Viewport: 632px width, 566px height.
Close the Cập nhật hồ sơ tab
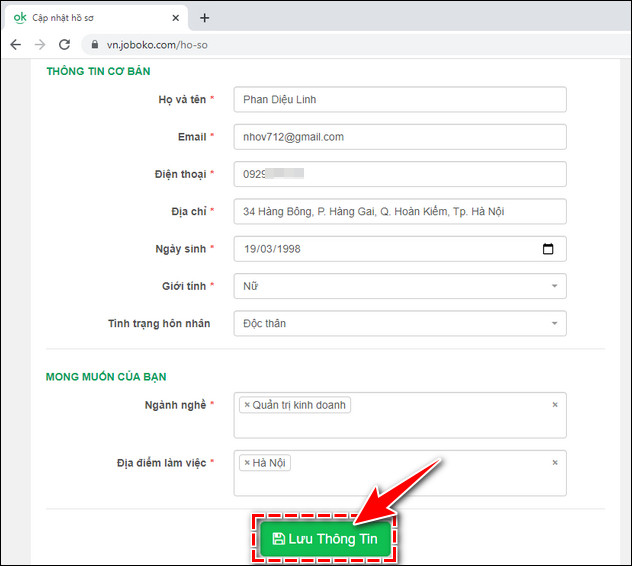click(176, 18)
